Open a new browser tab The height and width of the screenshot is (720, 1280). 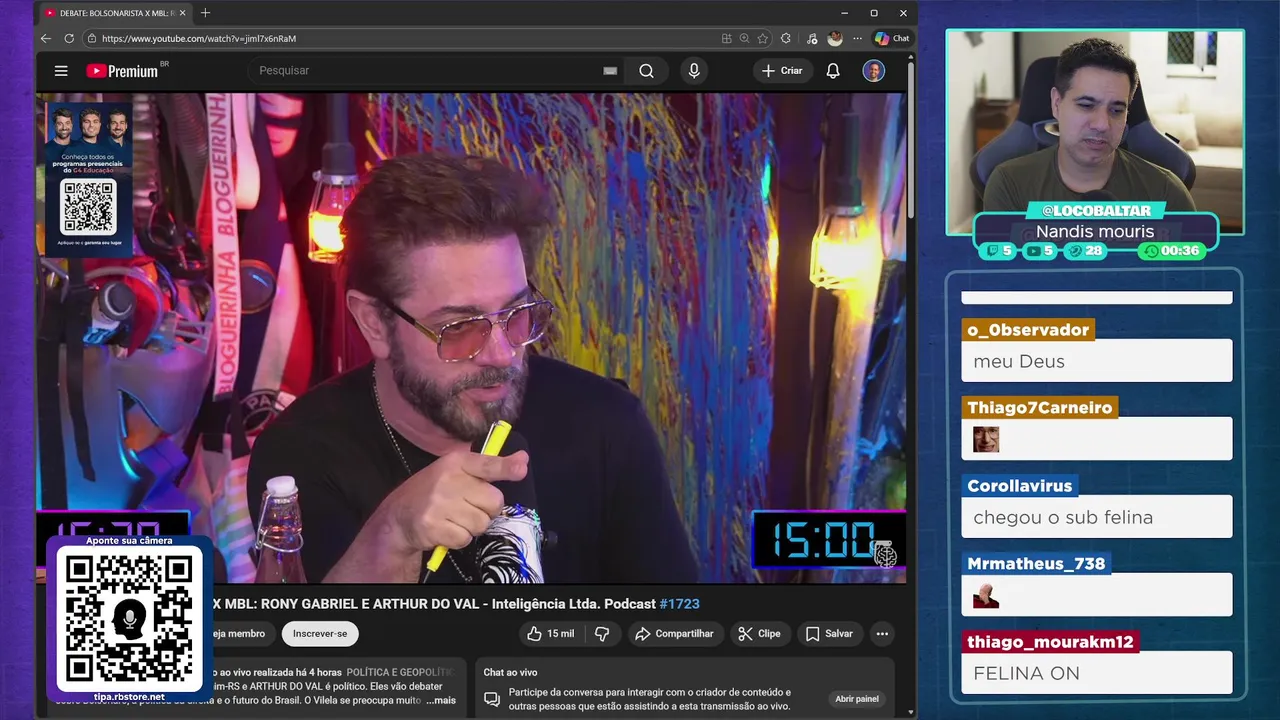pos(205,13)
